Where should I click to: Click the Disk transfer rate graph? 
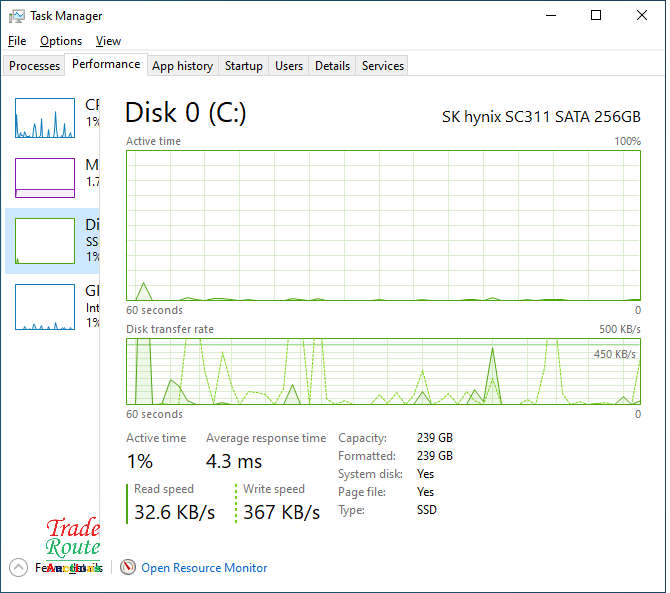[383, 371]
